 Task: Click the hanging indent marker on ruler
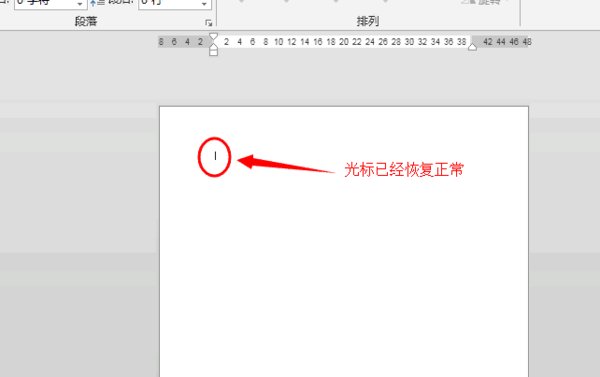point(214,46)
